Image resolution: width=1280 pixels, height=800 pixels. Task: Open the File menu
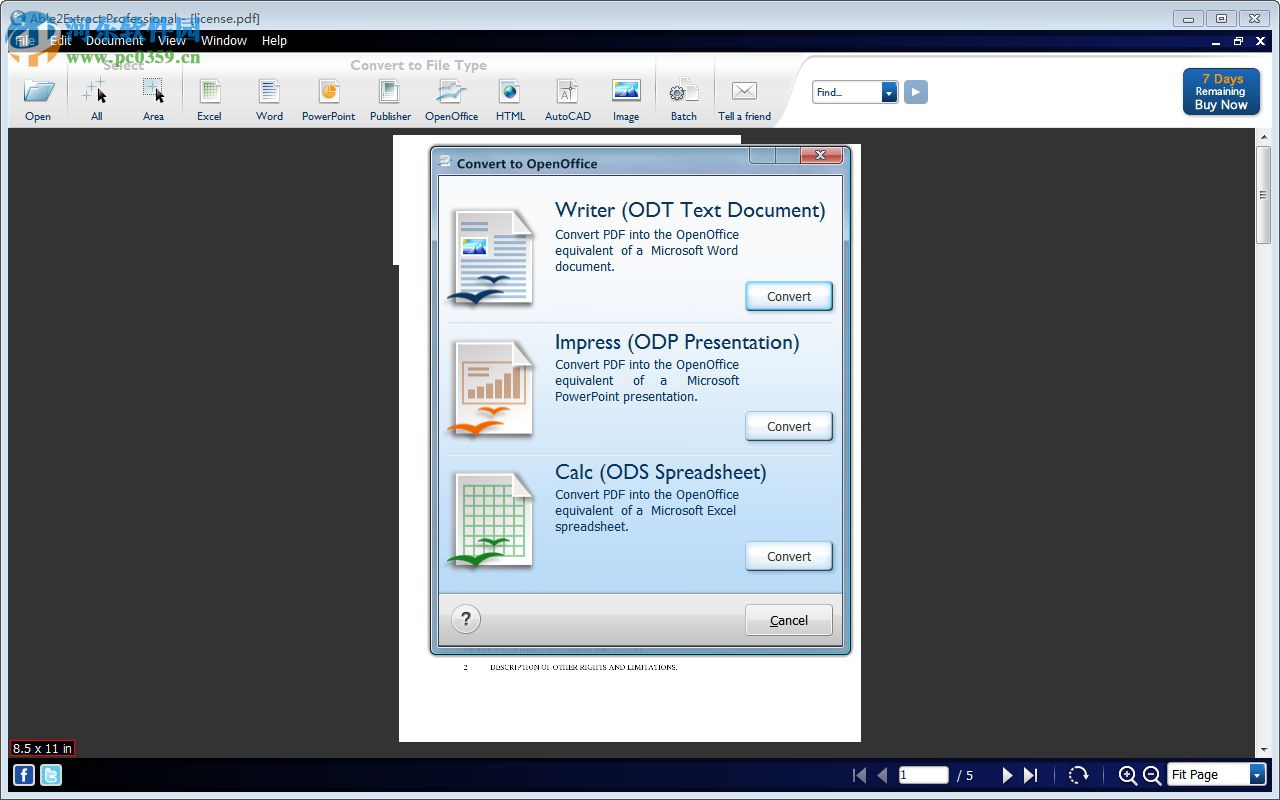click(x=23, y=41)
